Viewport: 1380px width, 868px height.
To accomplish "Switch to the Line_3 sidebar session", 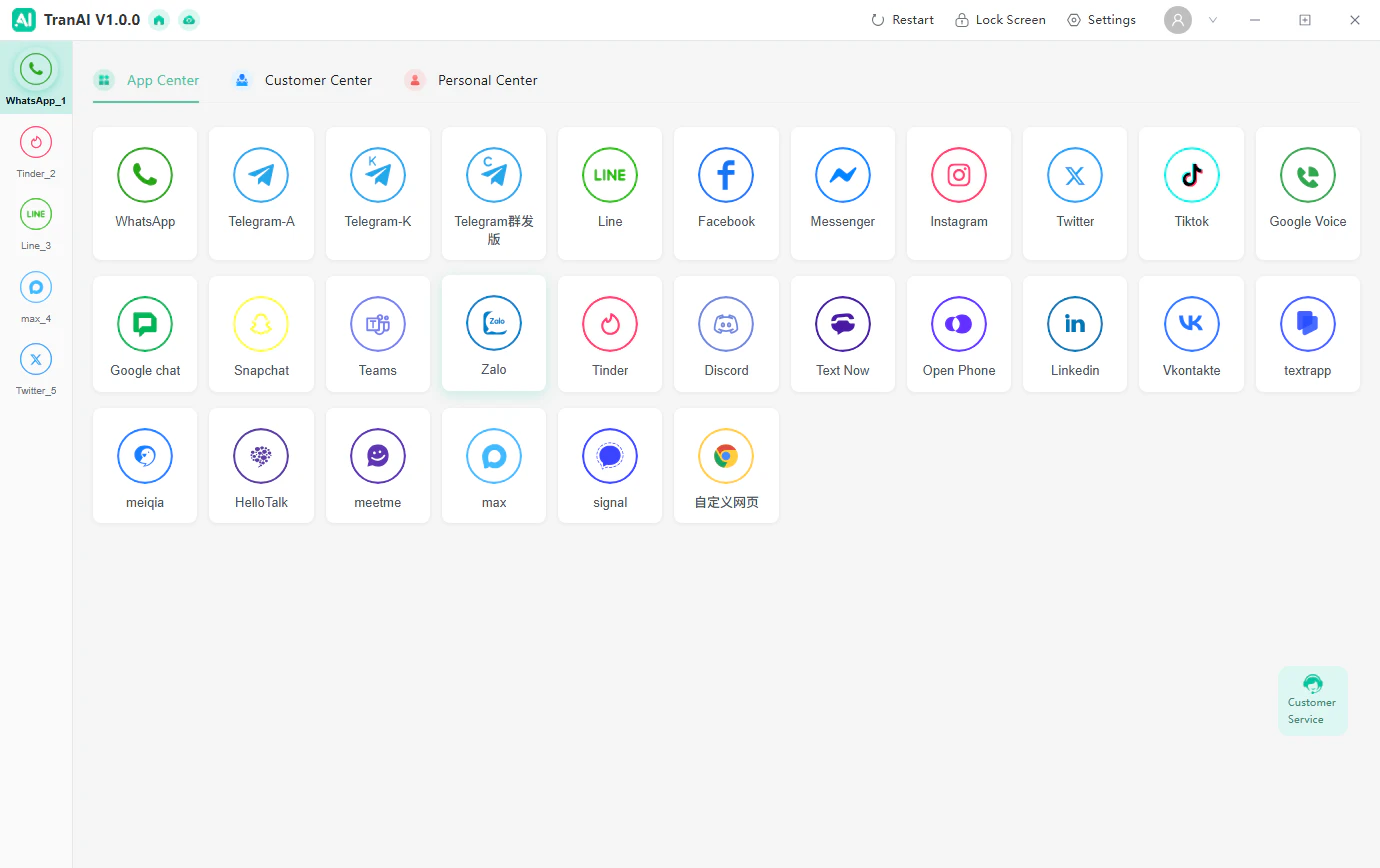I will click(36, 224).
